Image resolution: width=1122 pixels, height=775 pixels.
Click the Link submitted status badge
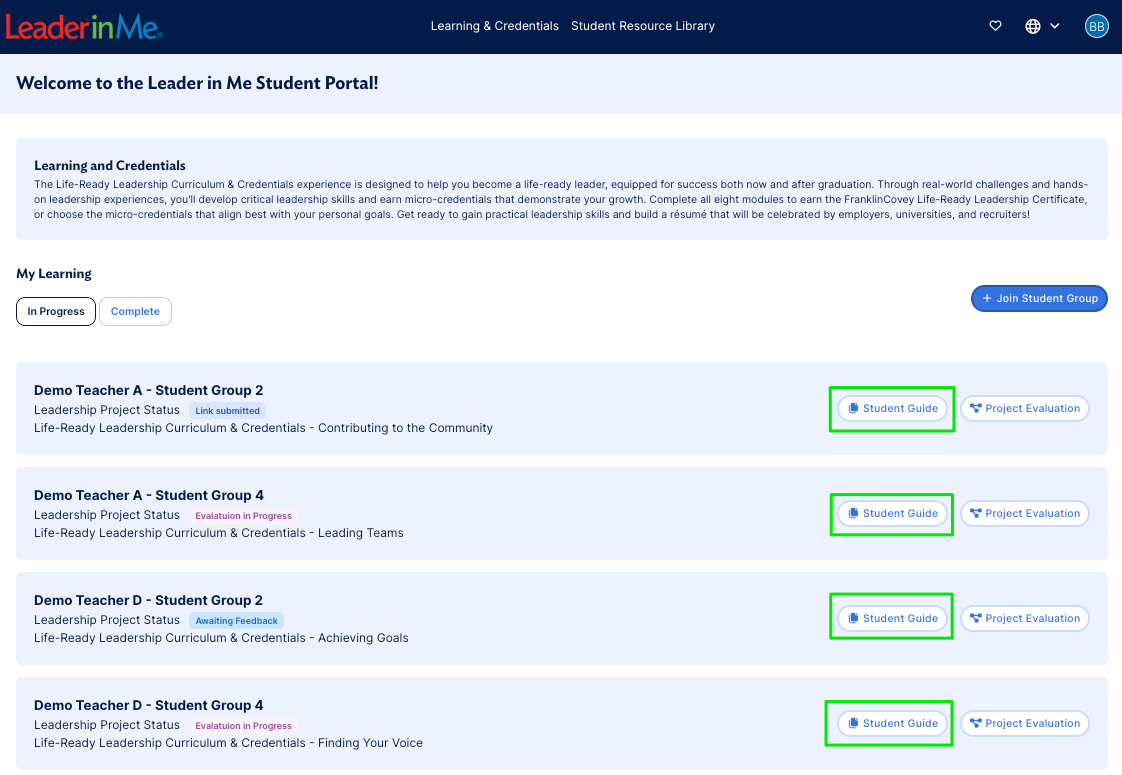coord(227,410)
